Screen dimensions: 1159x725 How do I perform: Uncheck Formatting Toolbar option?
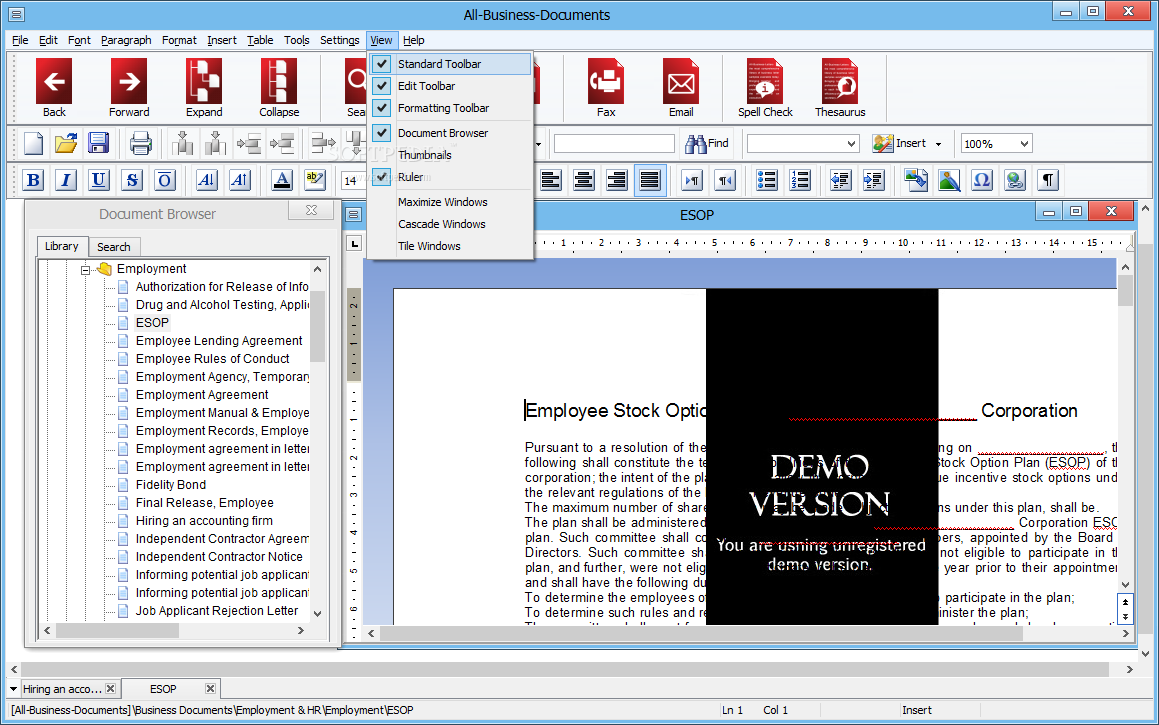click(x=450, y=108)
